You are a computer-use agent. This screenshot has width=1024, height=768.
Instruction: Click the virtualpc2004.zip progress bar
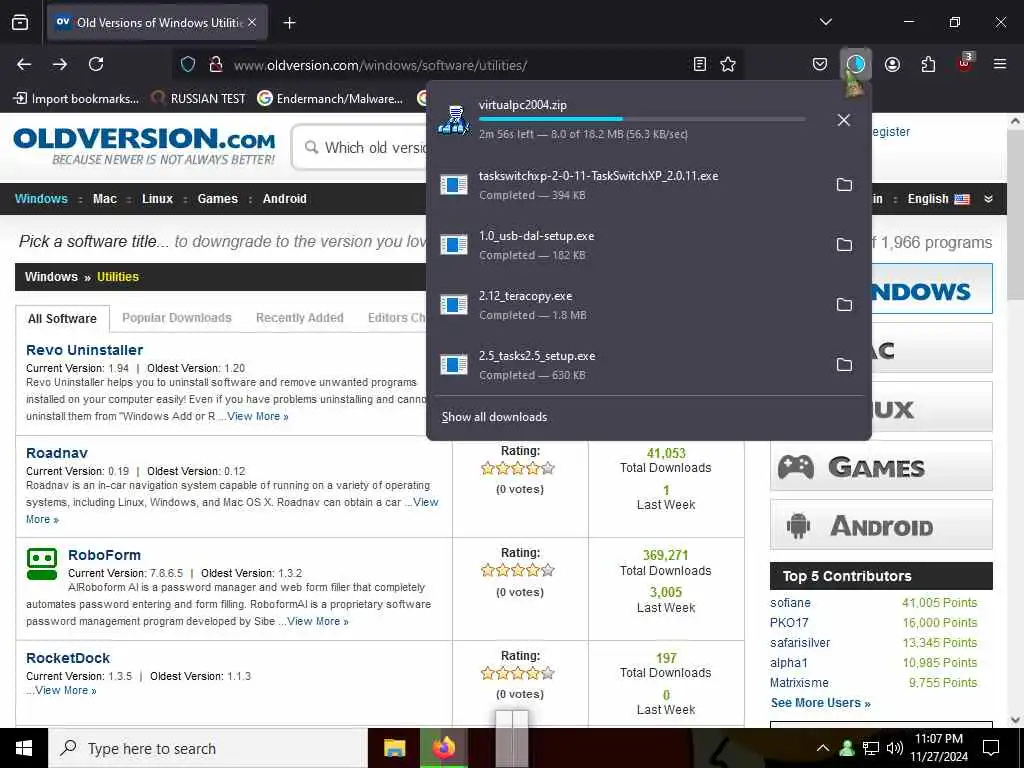pyautogui.click(x=642, y=119)
